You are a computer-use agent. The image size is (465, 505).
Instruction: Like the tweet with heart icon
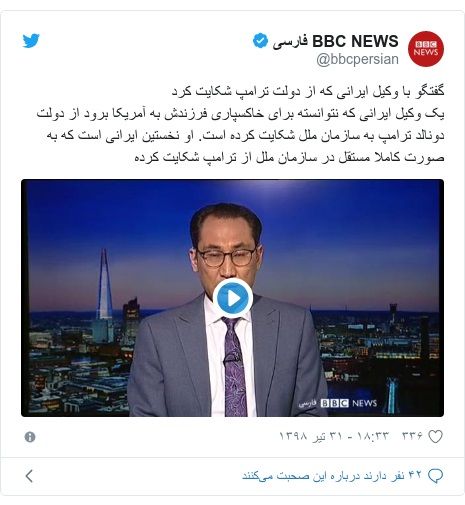[435, 437]
